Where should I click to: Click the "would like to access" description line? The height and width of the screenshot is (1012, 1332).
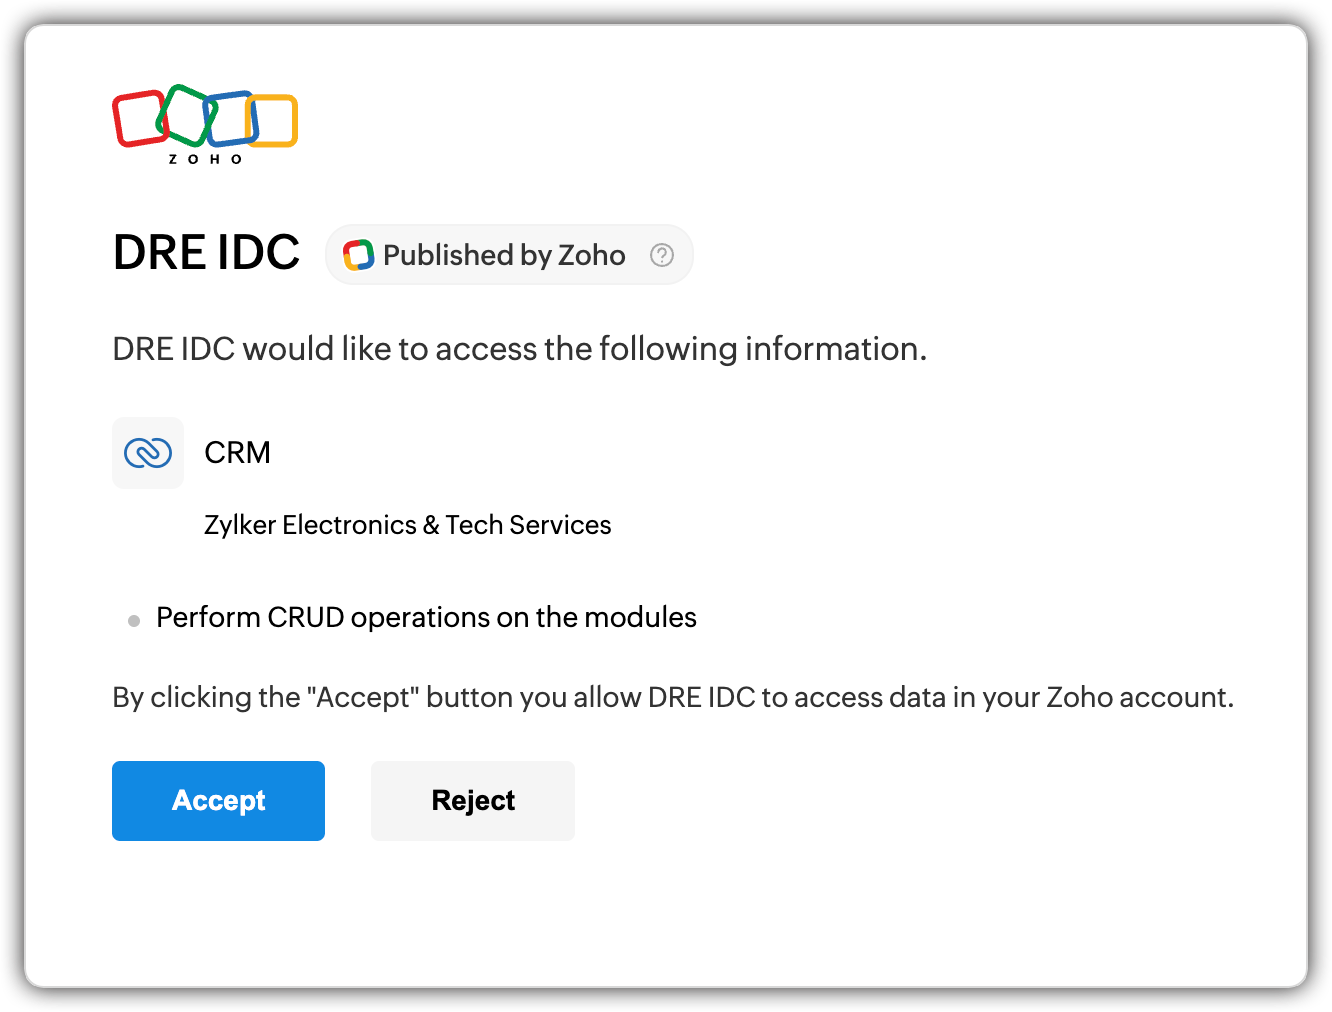click(519, 349)
